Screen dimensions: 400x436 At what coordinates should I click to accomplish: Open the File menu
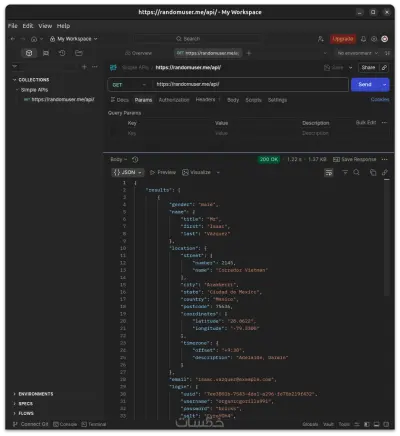pos(13,26)
